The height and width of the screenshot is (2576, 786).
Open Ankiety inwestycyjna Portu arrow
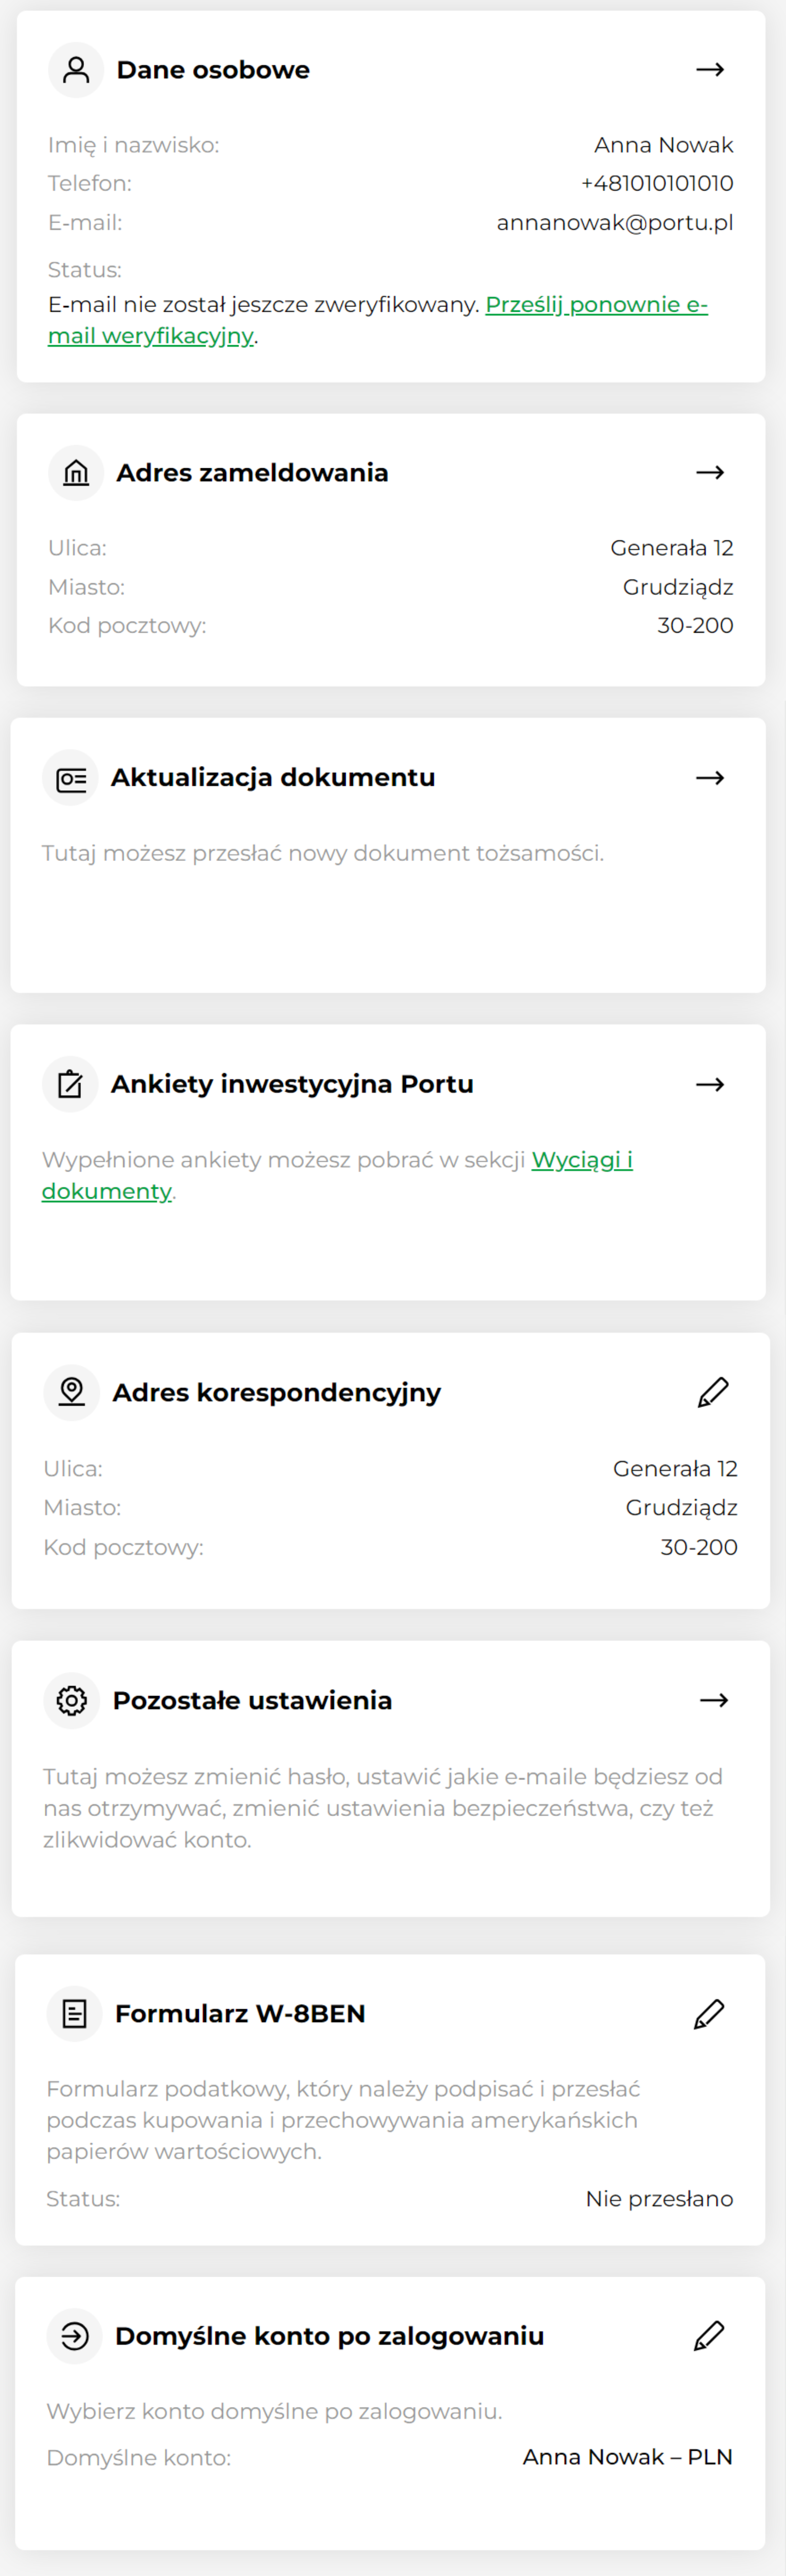point(710,1084)
